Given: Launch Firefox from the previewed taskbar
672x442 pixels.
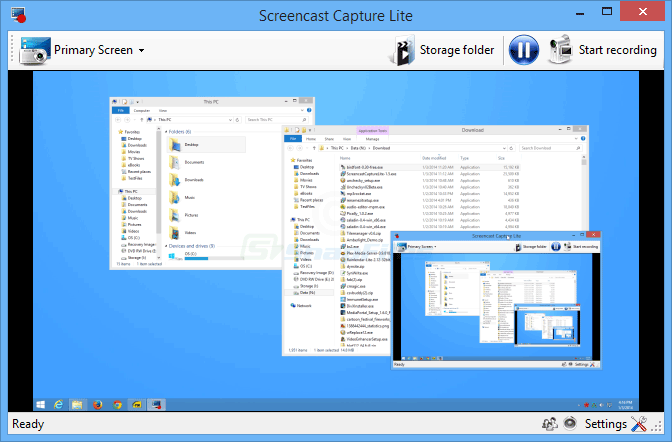Looking at the screenshot, I should (x=98, y=404).
